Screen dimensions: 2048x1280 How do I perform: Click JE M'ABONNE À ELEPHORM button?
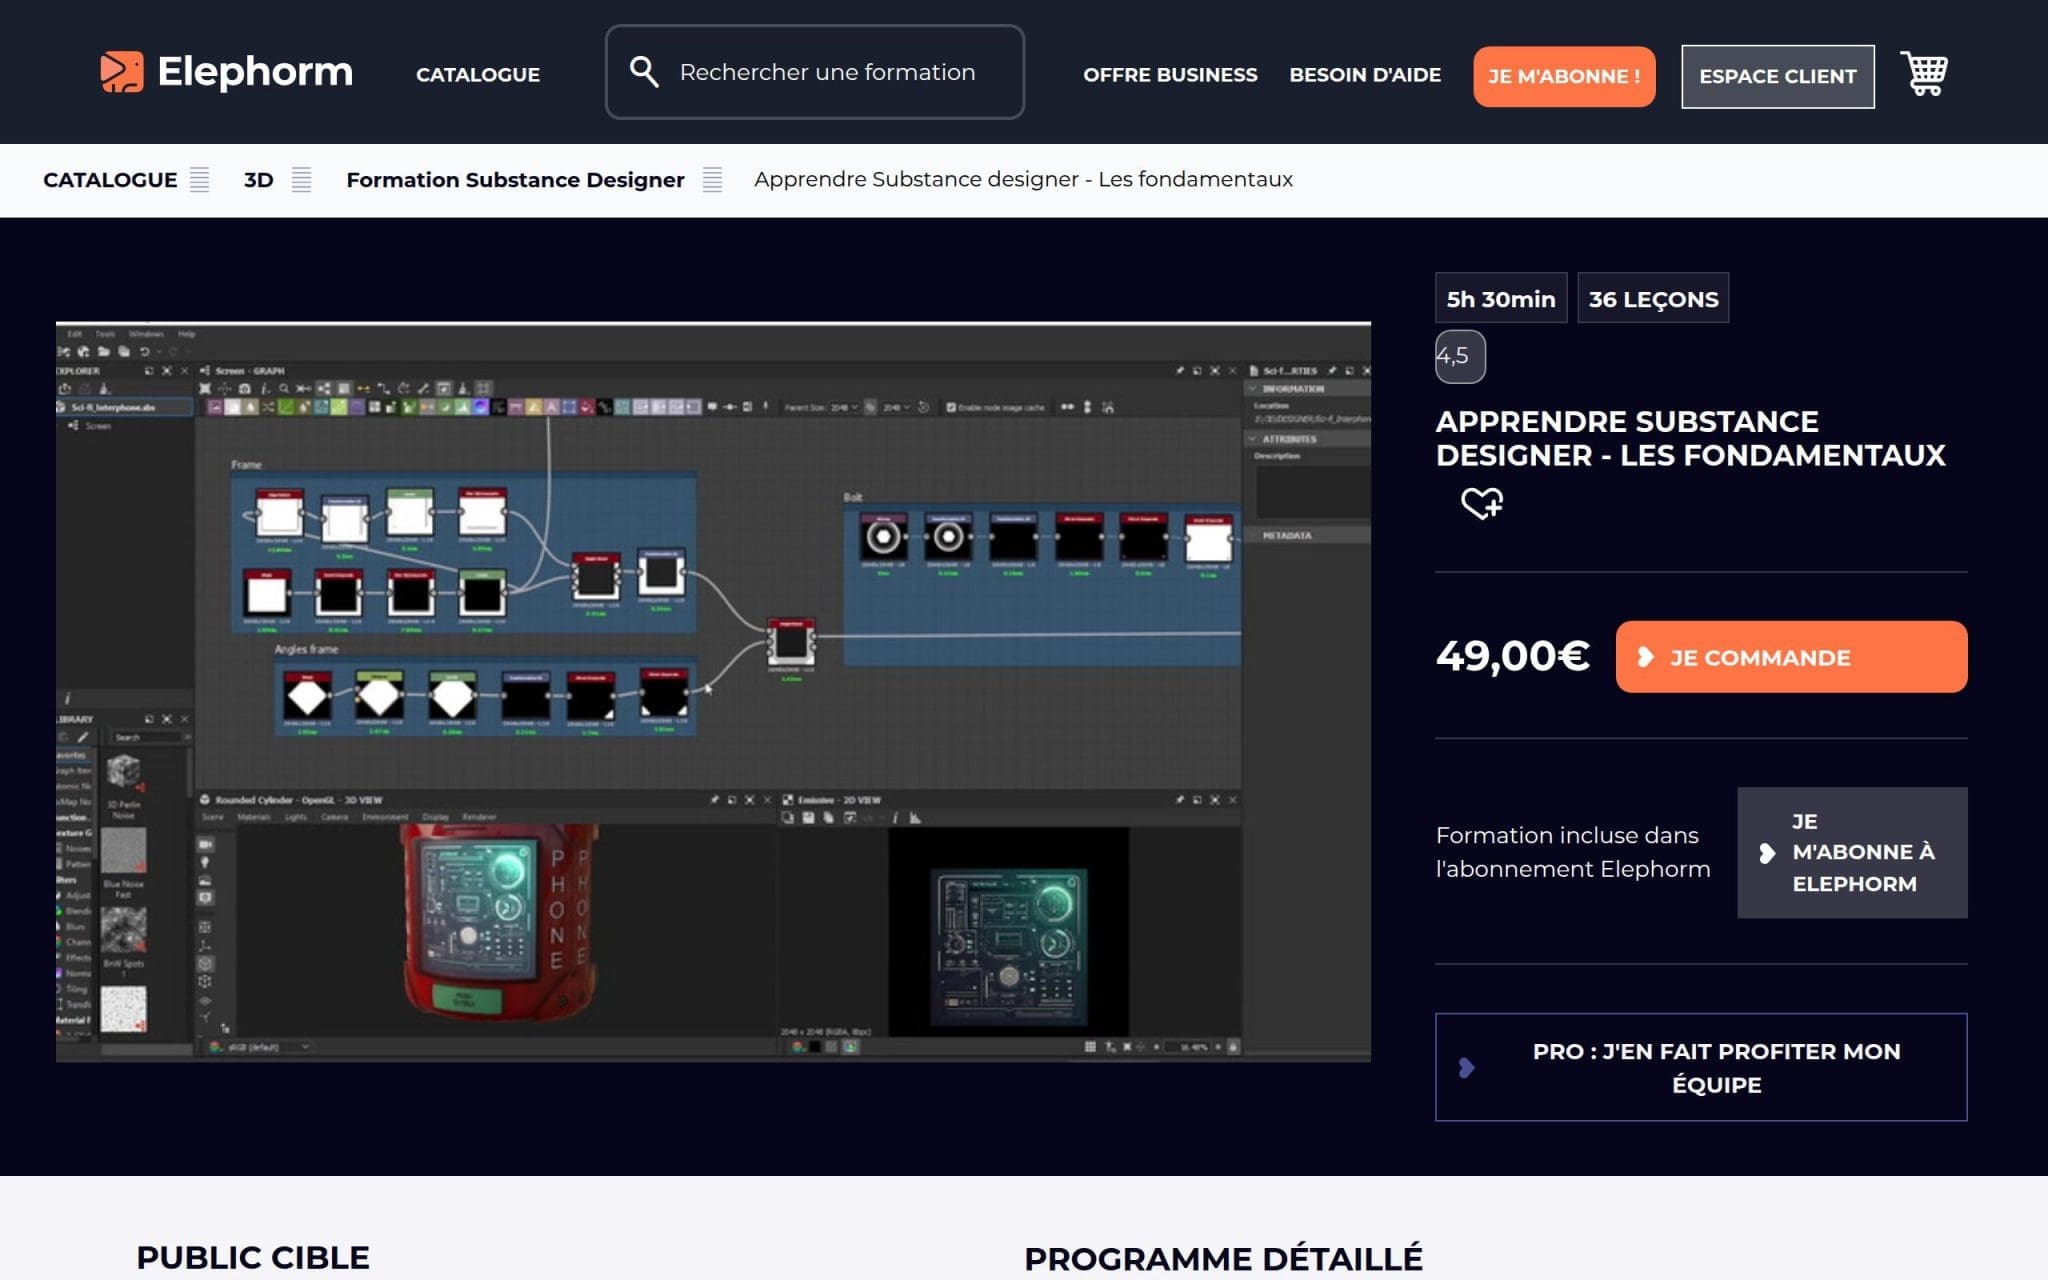pyautogui.click(x=1852, y=853)
